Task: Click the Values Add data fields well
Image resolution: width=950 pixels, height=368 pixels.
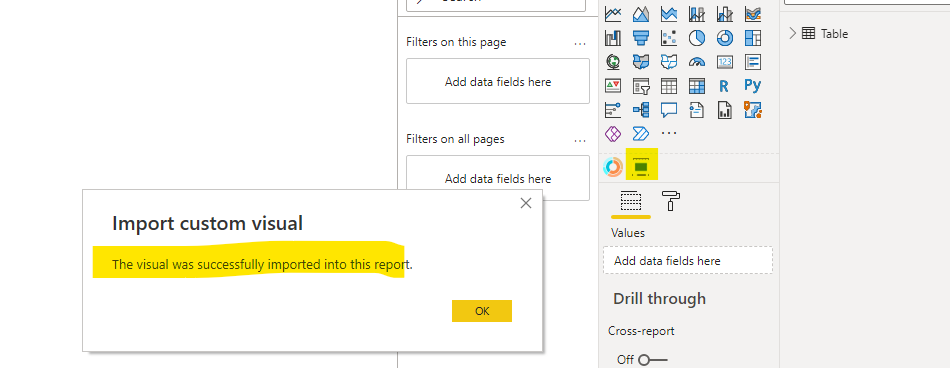Action: click(x=688, y=261)
